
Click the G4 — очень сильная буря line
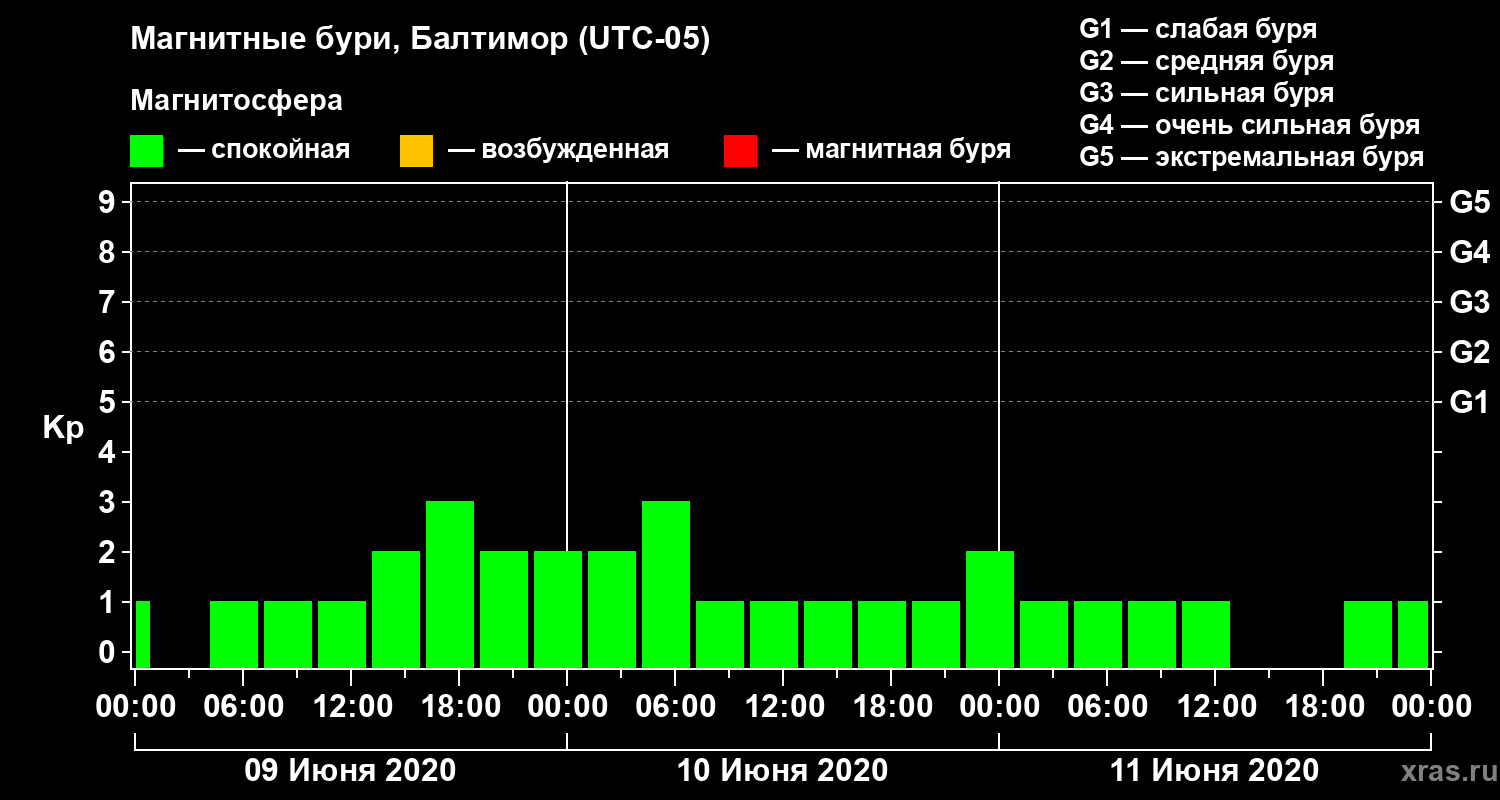(1249, 125)
